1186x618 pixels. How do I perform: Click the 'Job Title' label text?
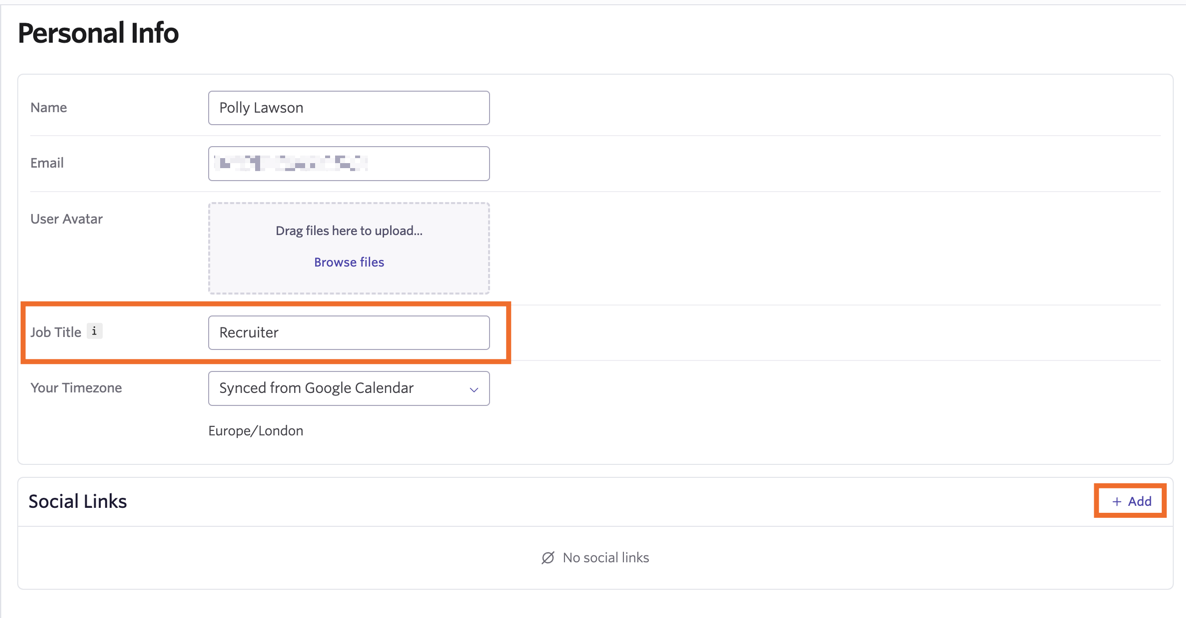tap(55, 332)
